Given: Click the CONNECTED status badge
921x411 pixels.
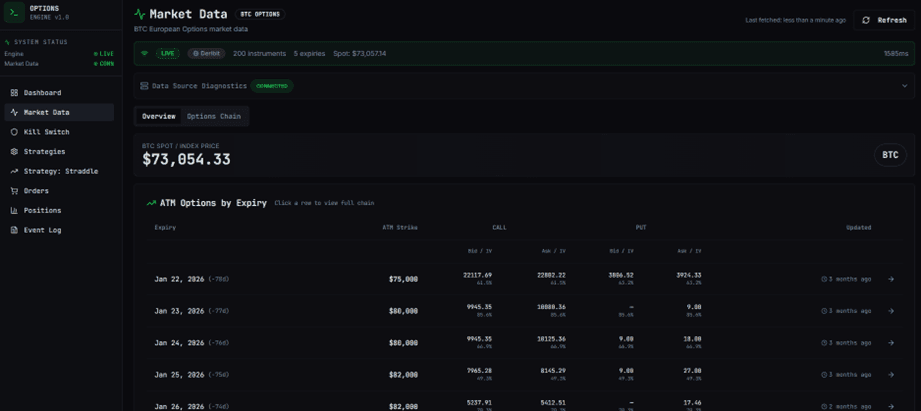Looking at the screenshot, I should click(272, 86).
